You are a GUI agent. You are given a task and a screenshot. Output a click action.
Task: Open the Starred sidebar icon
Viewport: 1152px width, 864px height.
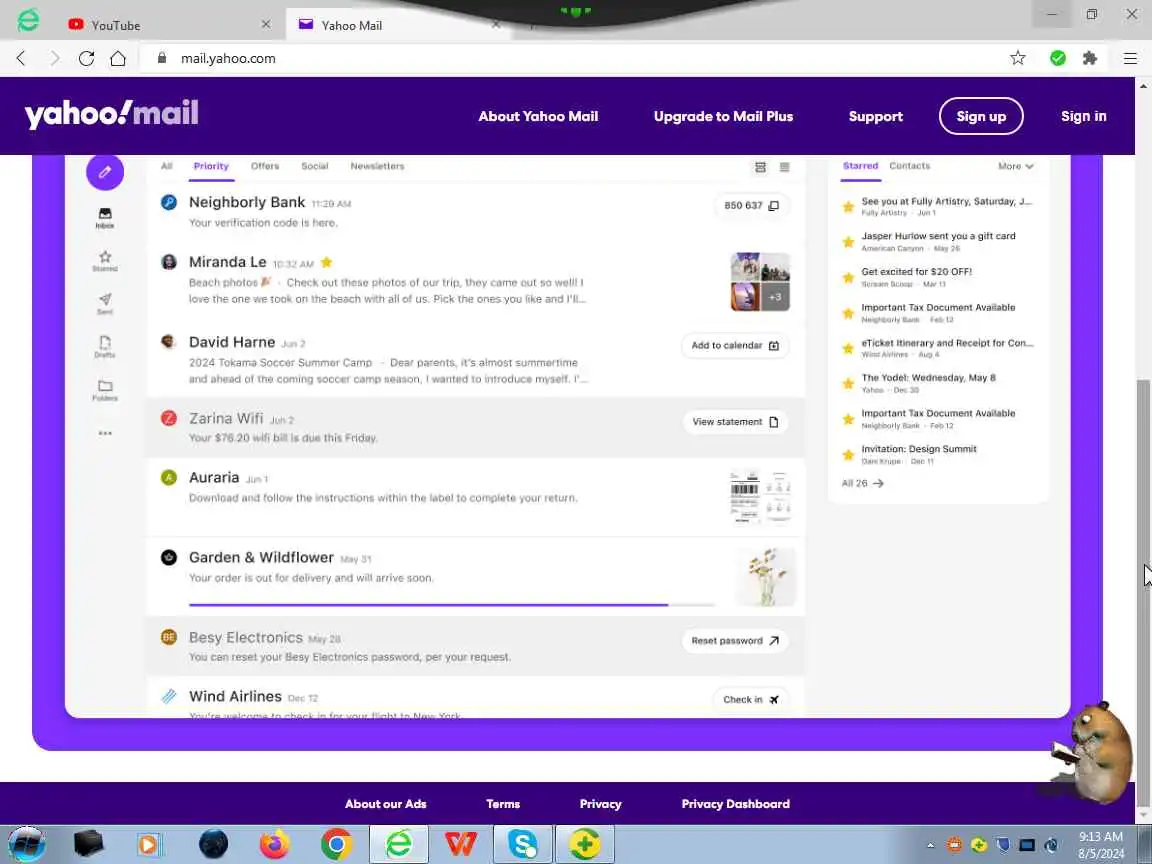(x=105, y=260)
